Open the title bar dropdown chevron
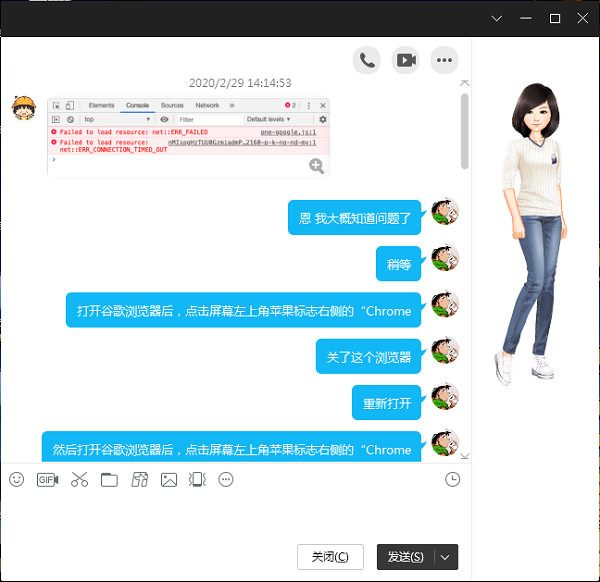Image resolution: width=600 pixels, height=582 pixels. click(497, 18)
